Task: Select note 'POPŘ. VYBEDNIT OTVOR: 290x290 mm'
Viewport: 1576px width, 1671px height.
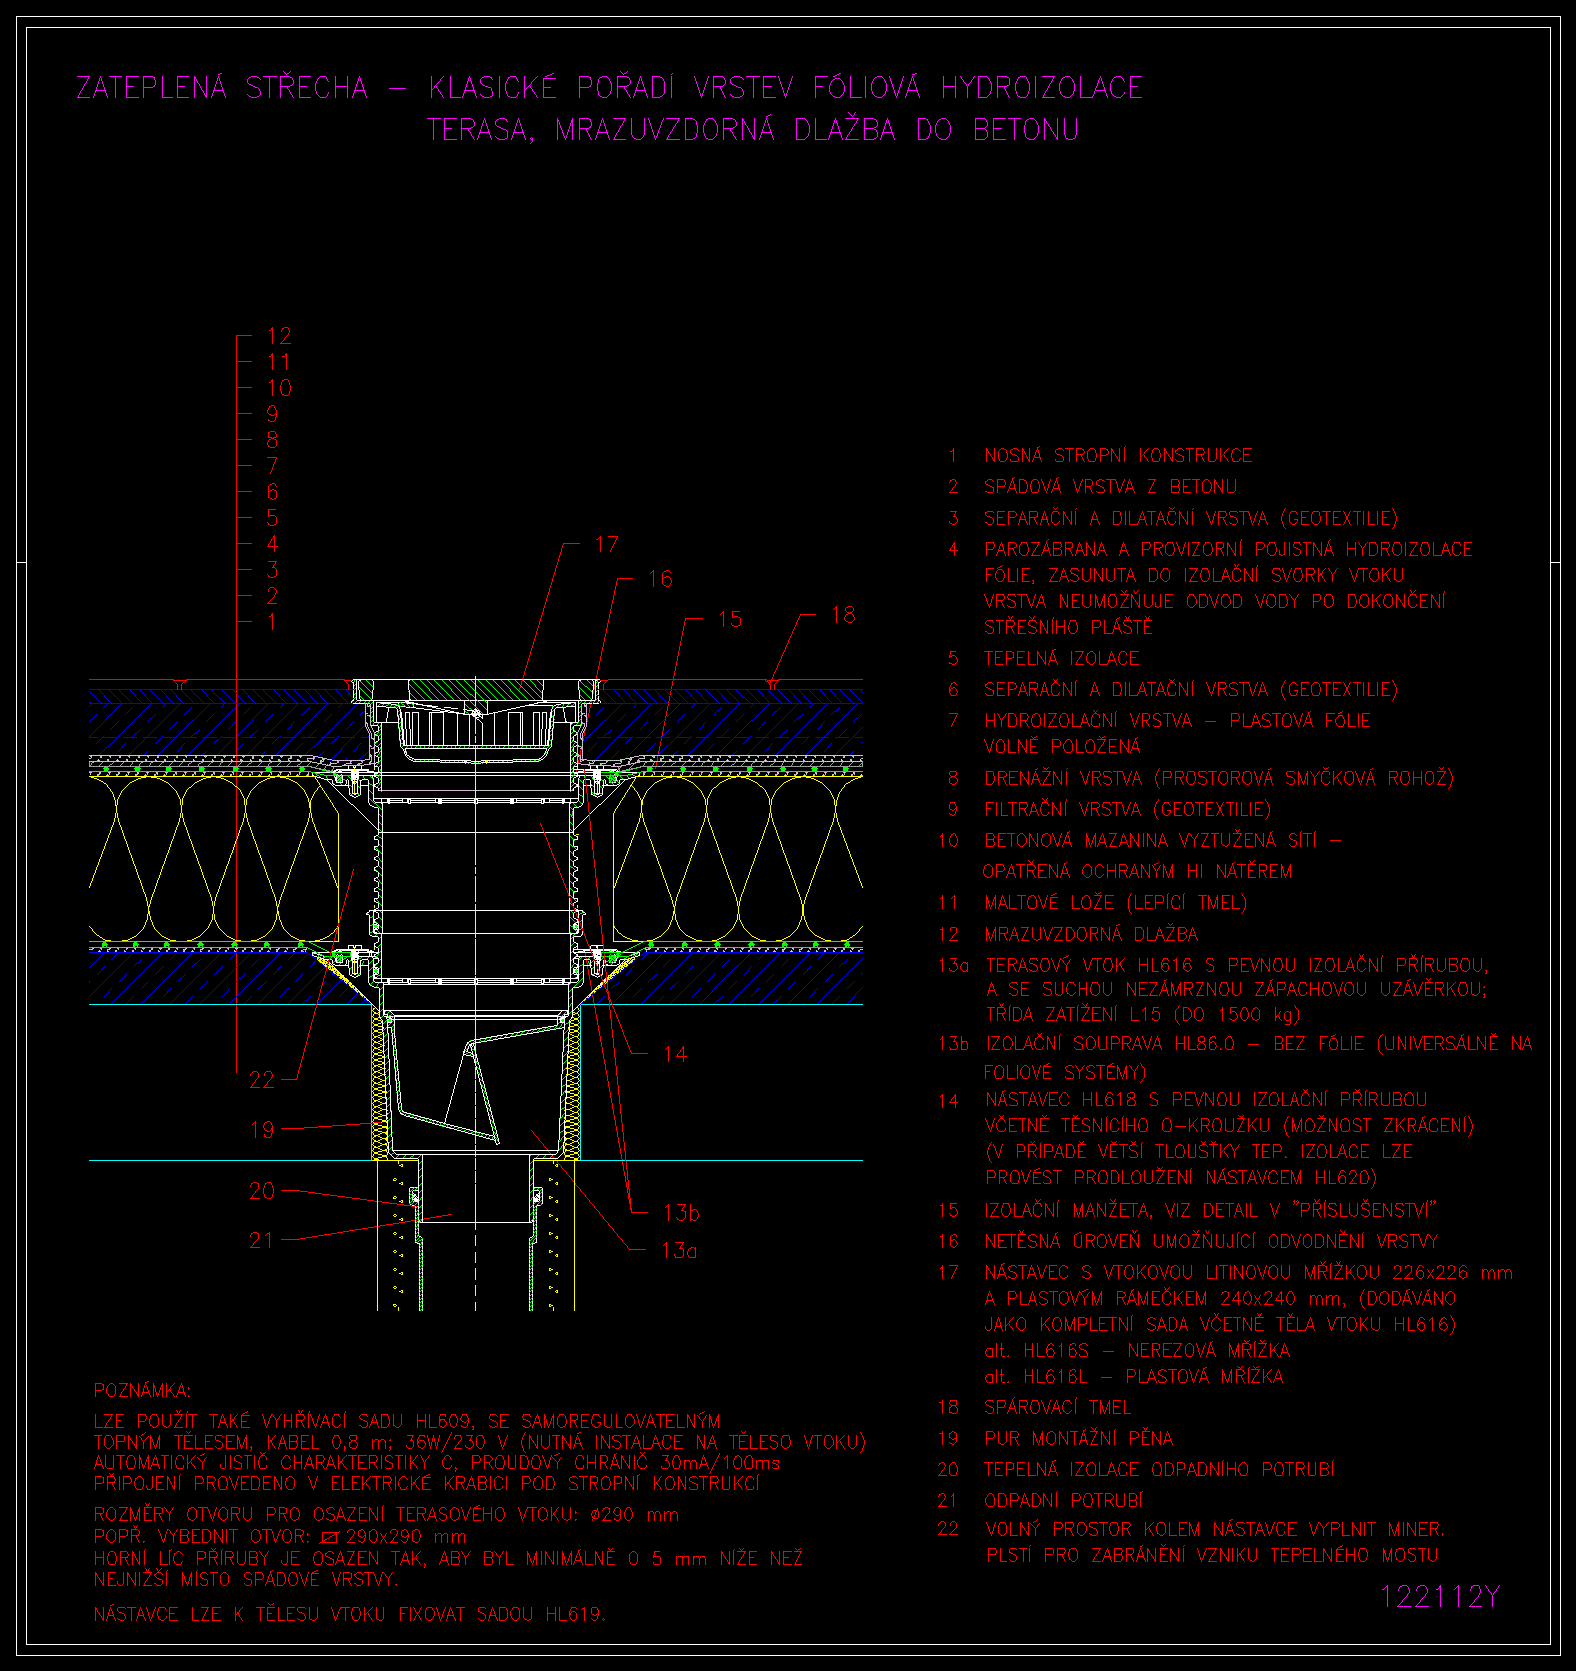Action: tap(280, 1537)
